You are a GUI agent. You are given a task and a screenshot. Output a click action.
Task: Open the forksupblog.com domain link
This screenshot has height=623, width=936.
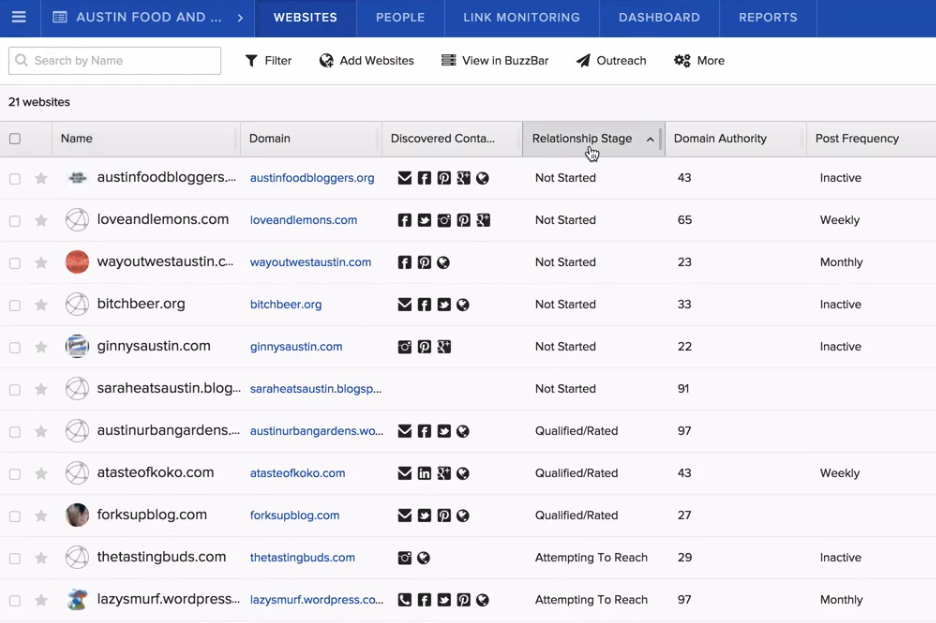pos(294,516)
